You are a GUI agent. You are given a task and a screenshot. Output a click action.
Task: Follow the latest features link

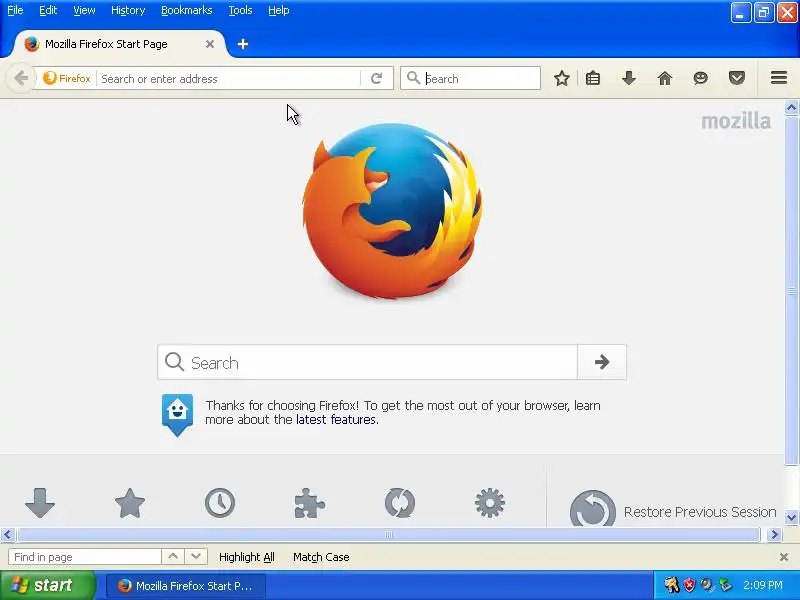pyautogui.click(x=336, y=420)
